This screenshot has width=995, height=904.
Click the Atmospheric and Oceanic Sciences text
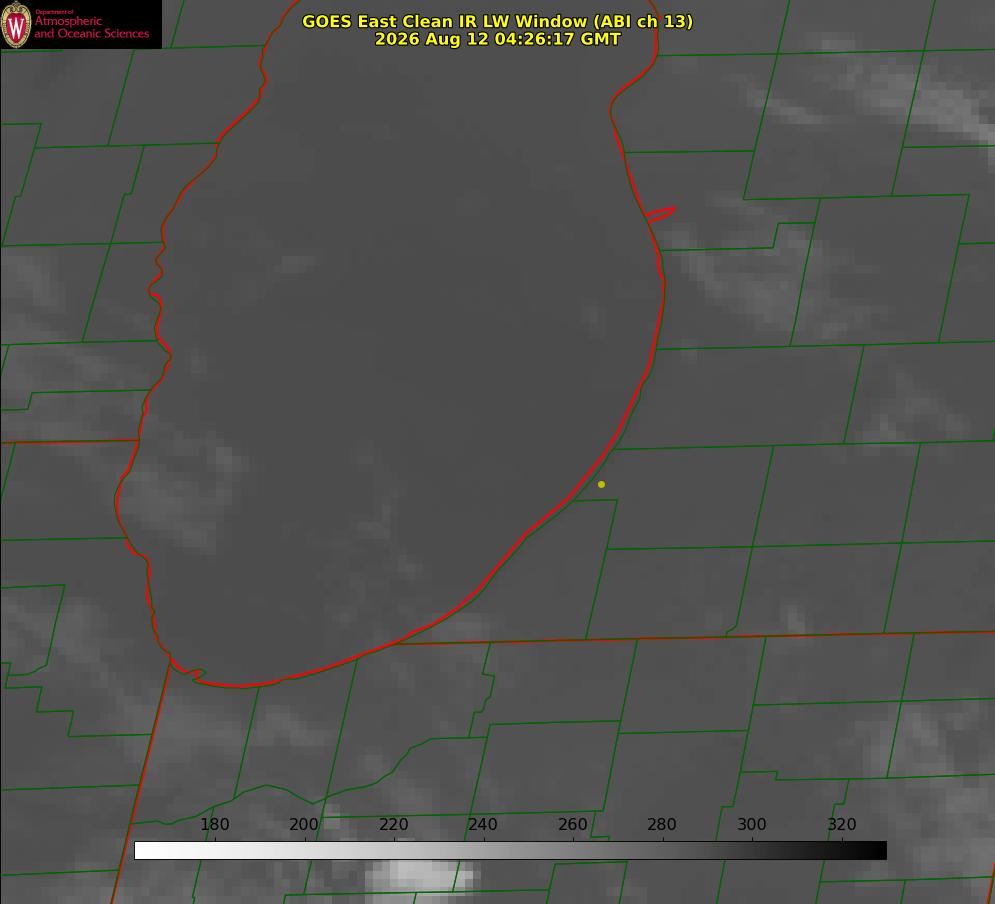click(x=91, y=27)
